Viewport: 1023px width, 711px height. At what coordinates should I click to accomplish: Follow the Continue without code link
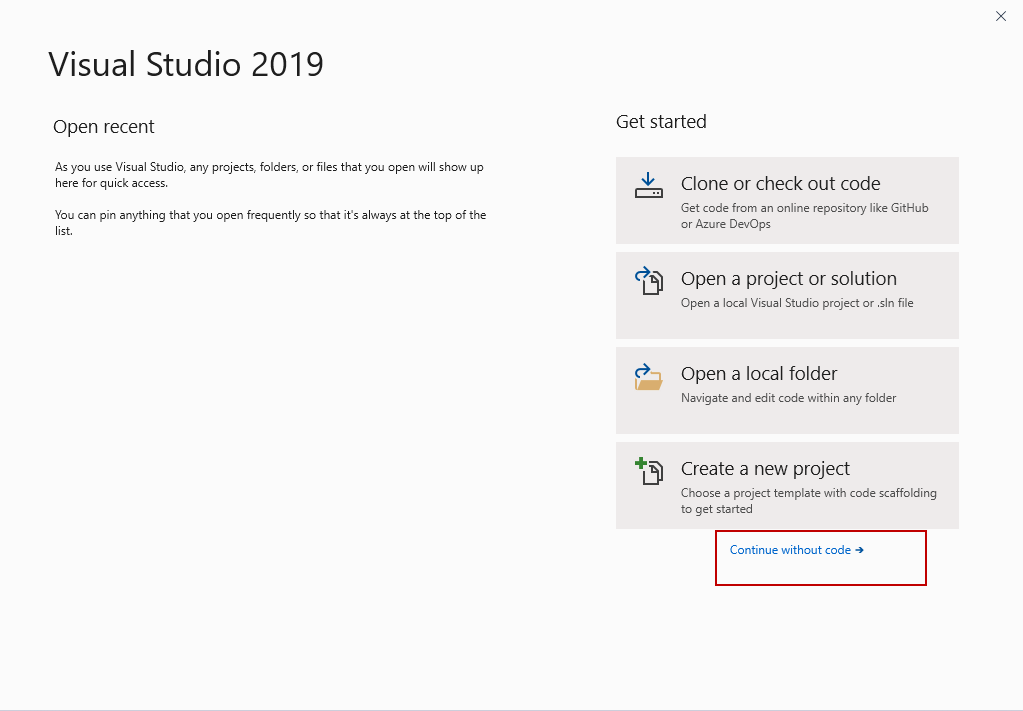pyautogui.click(x=790, y=550)
